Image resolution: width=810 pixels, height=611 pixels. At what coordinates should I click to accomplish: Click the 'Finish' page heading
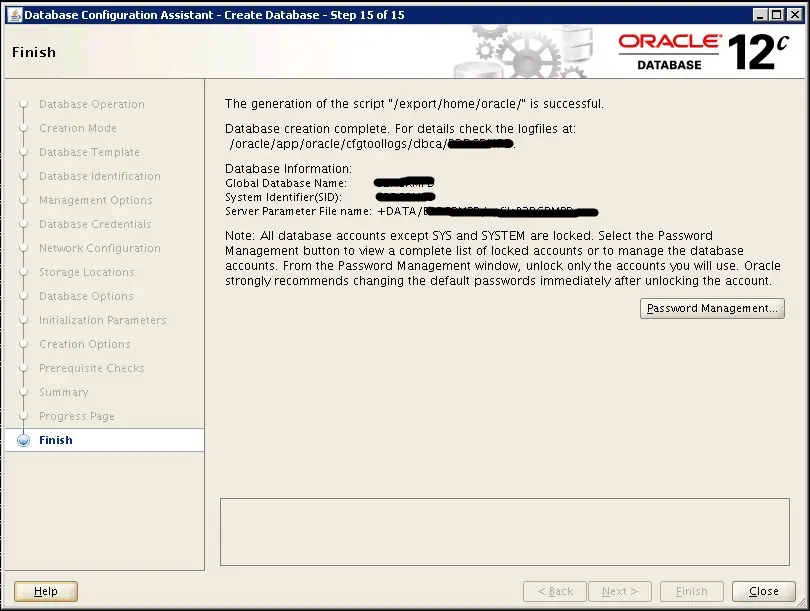(34, 52)
